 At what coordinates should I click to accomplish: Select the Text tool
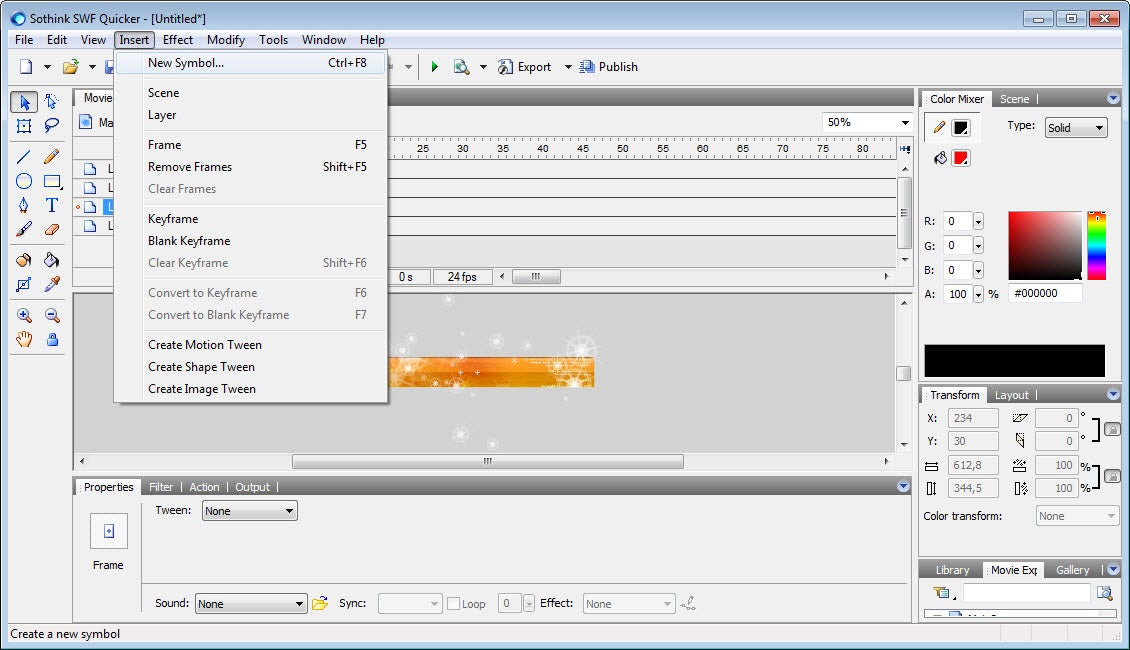(x=52, y=205)
